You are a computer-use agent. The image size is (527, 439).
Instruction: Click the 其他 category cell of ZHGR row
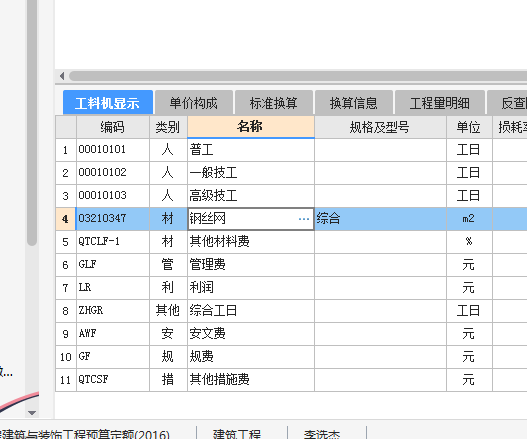pyautogui.click(x=168, y=311)
